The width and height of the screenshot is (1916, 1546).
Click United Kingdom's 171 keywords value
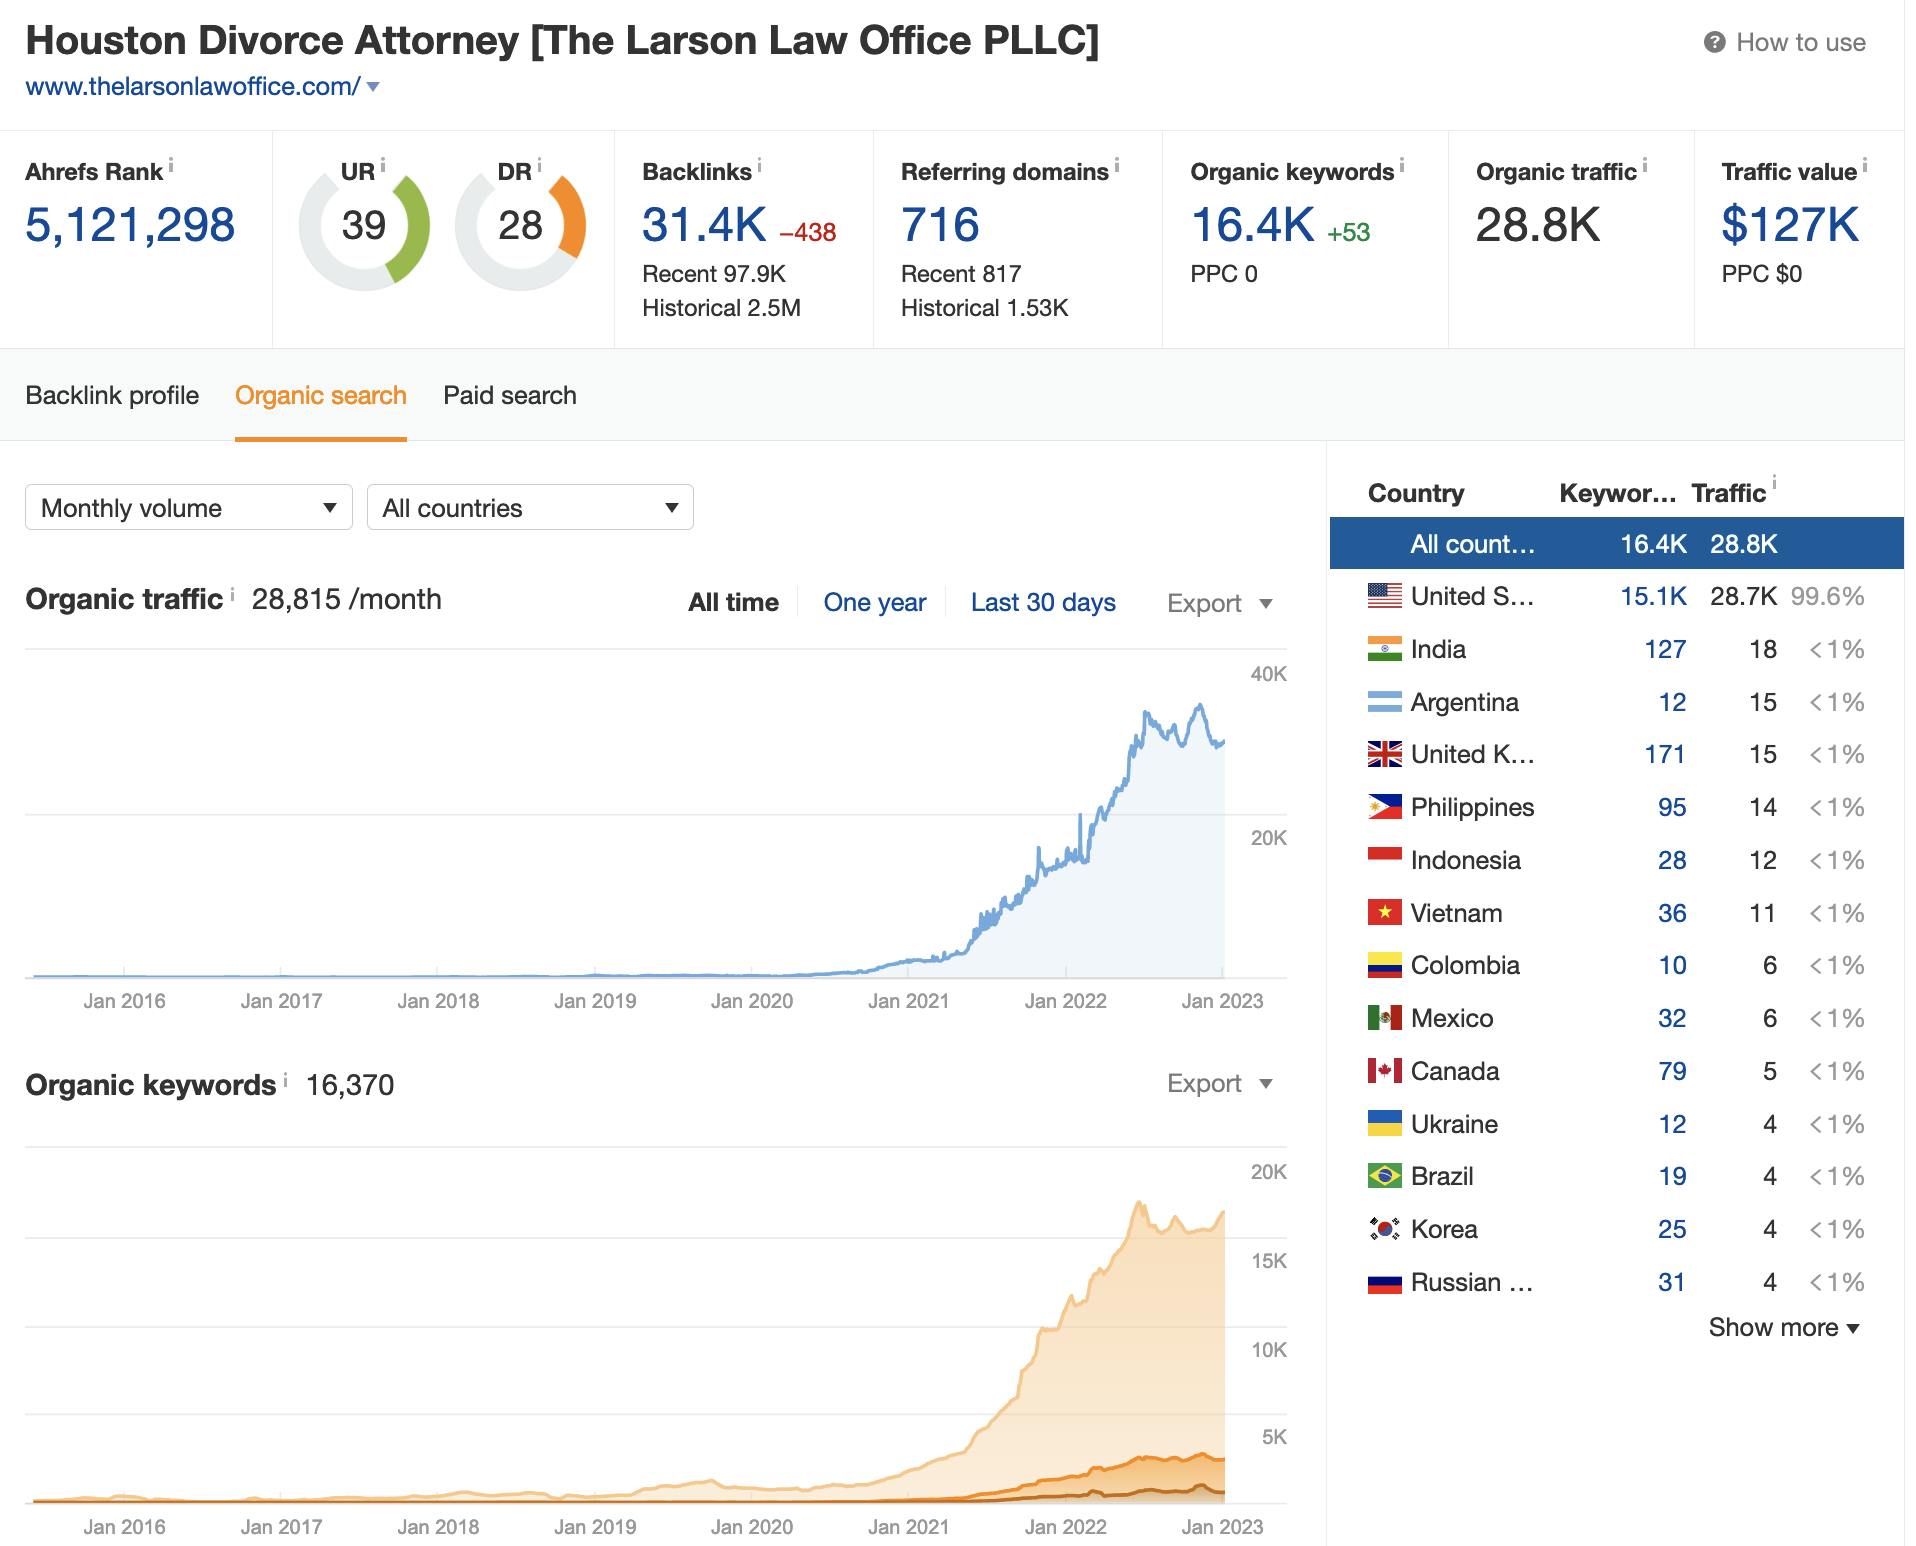pos(1665,754)
